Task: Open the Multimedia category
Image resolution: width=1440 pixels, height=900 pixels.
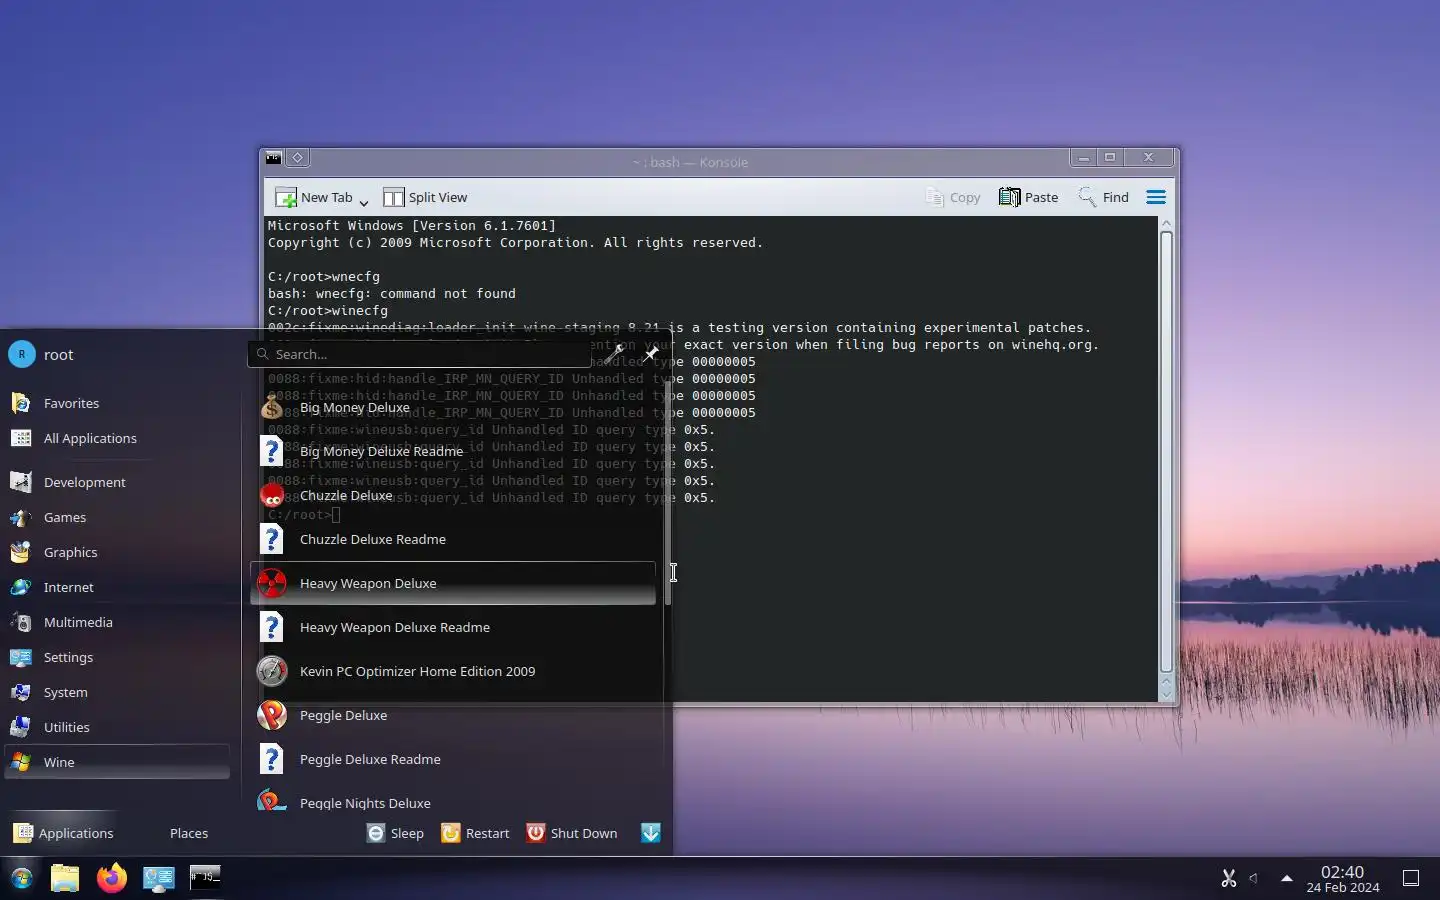Action: (117, 622)
